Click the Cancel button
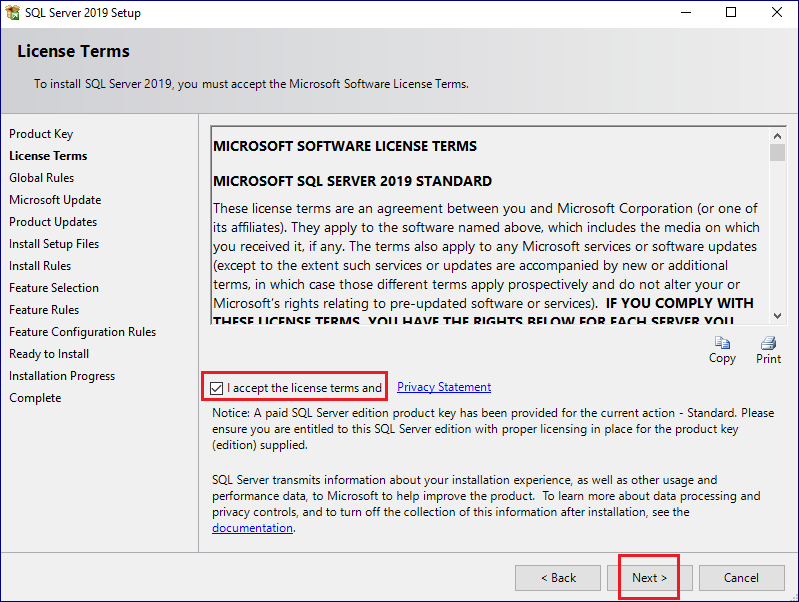 pyautogui.click(x=741, y=578)
